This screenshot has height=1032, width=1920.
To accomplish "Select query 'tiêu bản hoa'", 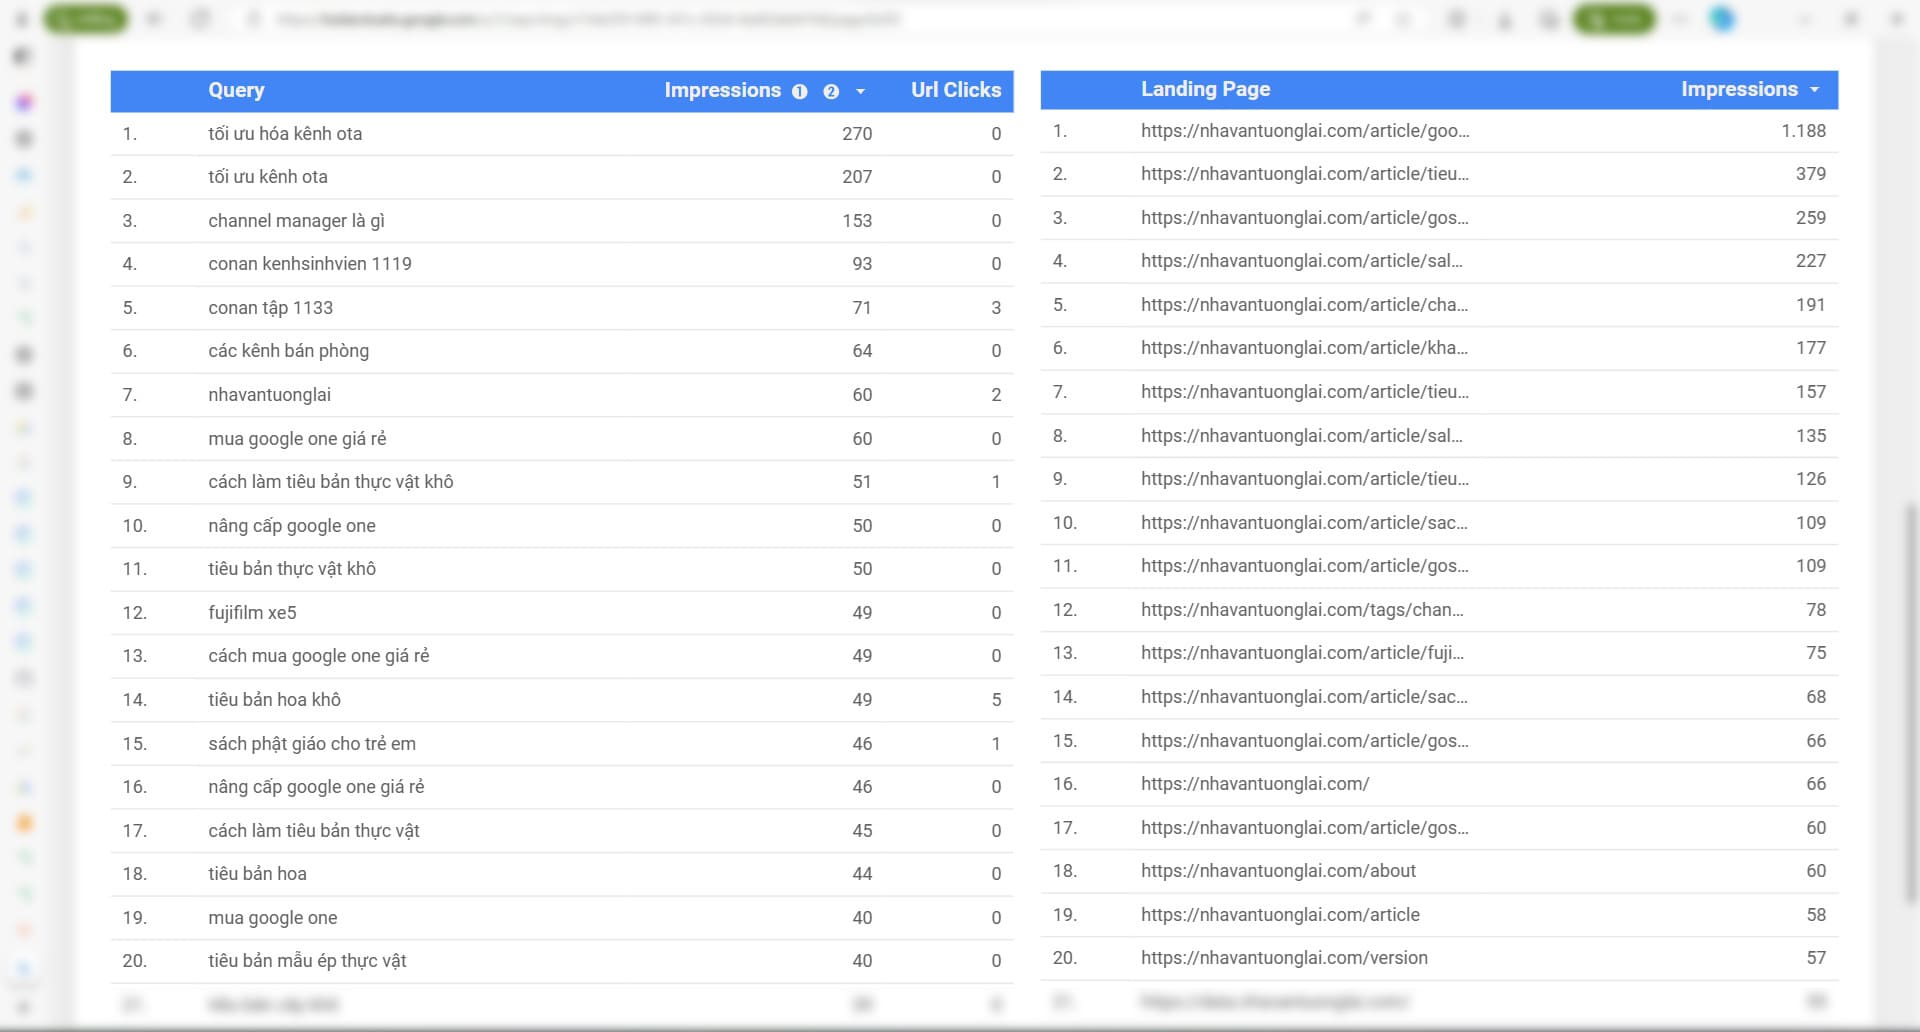I will click(x=257, y=874).
